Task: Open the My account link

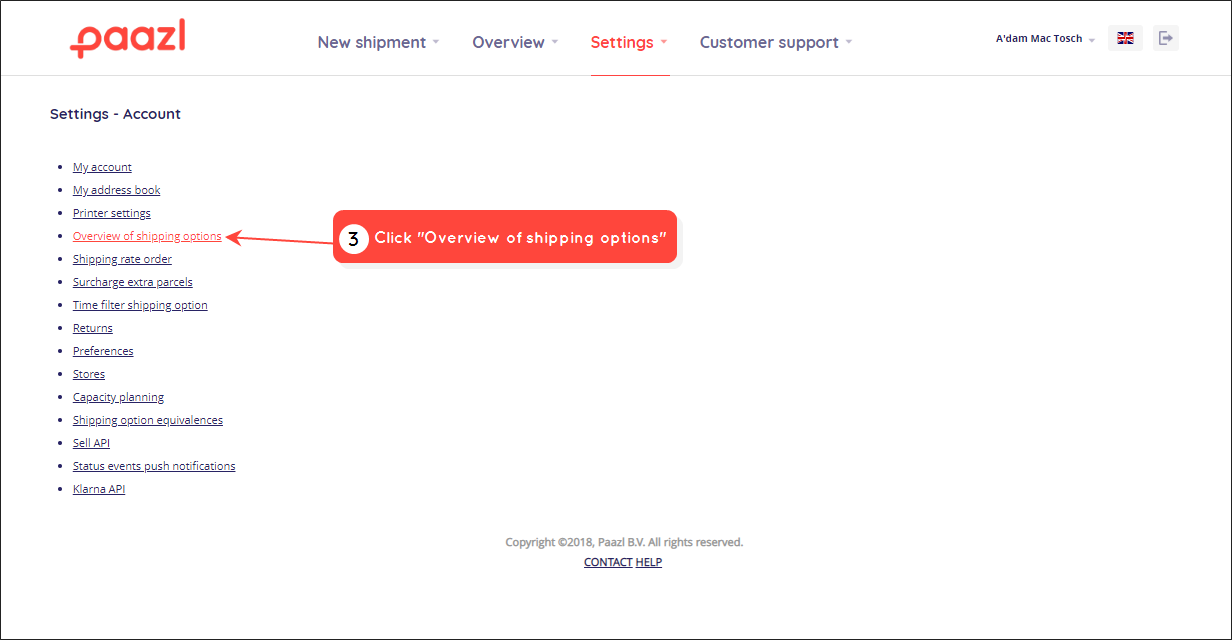Action: pos(102,167)
